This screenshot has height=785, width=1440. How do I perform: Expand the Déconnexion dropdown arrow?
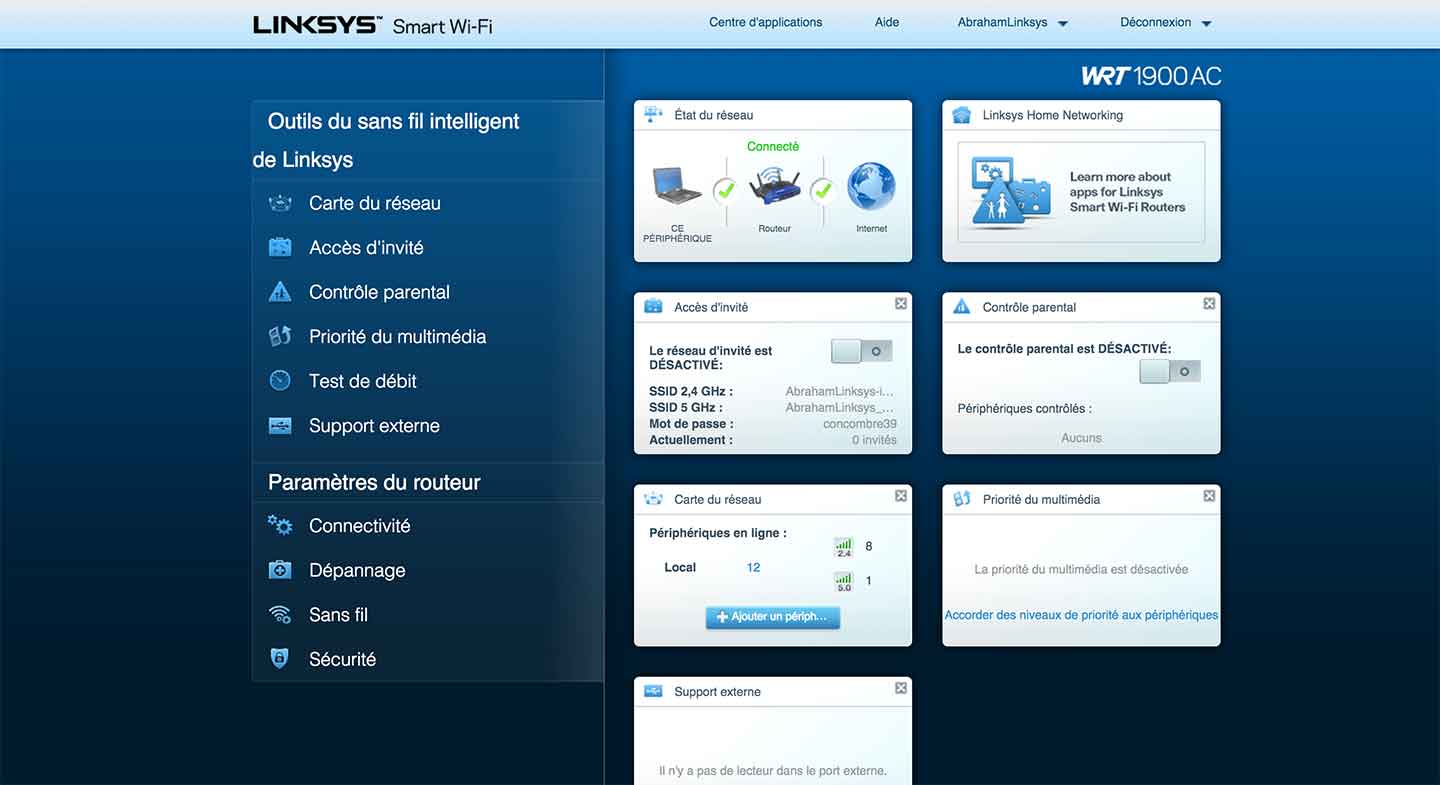(x=1206, y=23)
